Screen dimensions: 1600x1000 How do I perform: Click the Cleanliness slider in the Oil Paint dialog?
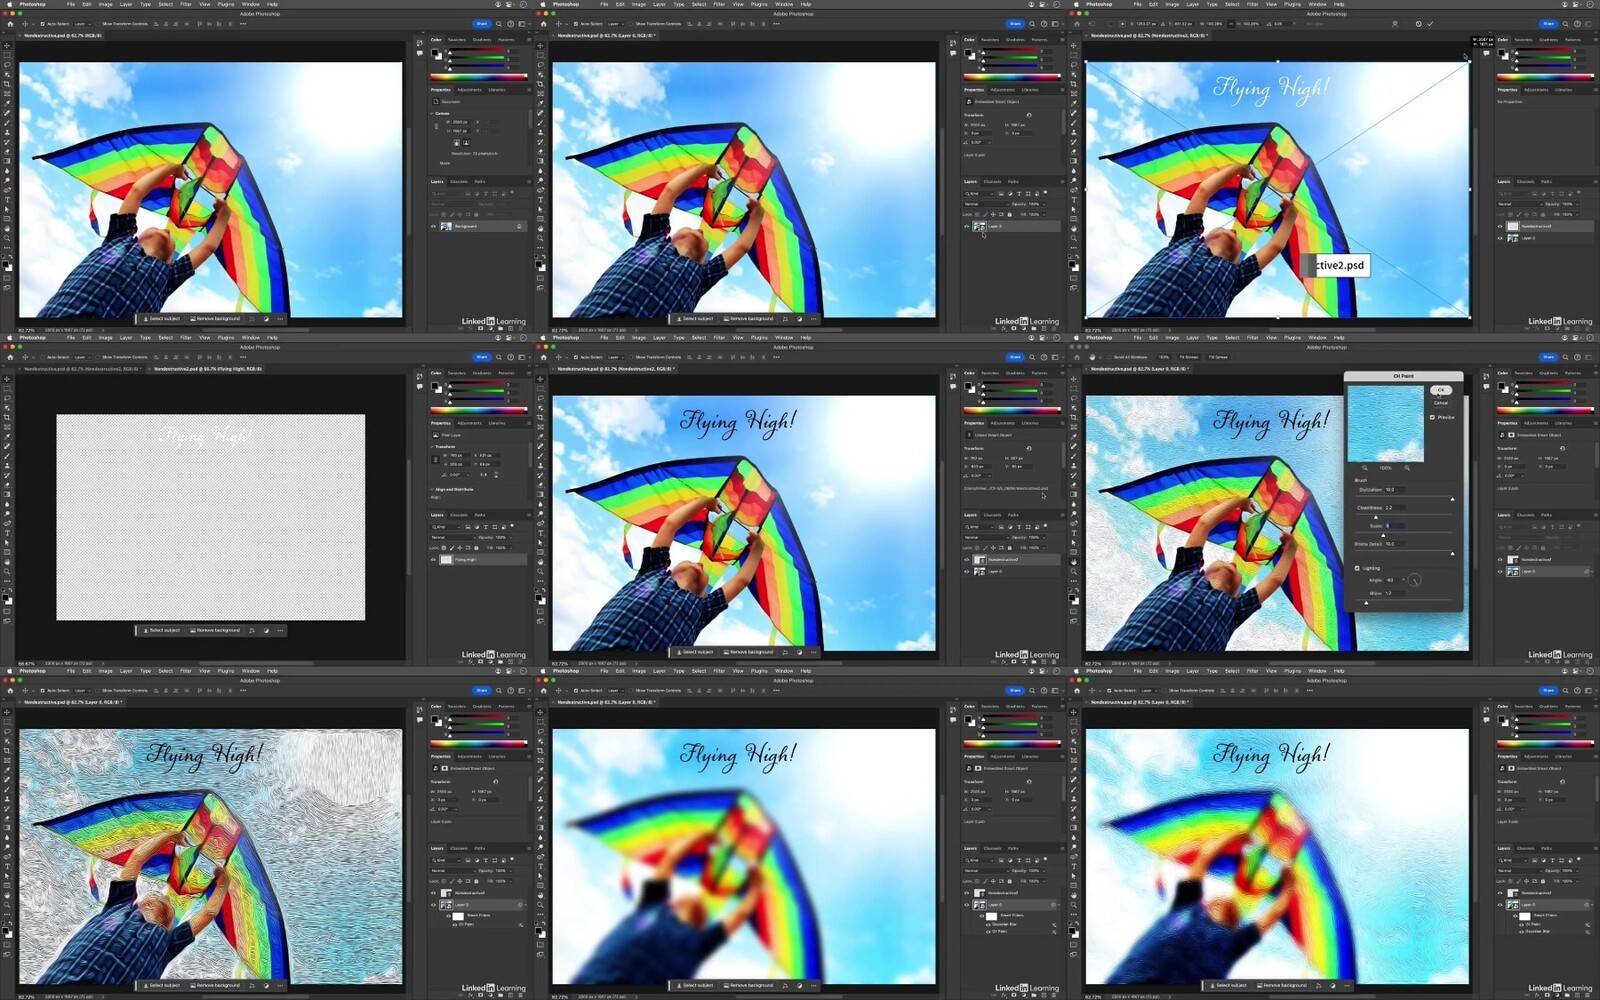click(1406, 517)
